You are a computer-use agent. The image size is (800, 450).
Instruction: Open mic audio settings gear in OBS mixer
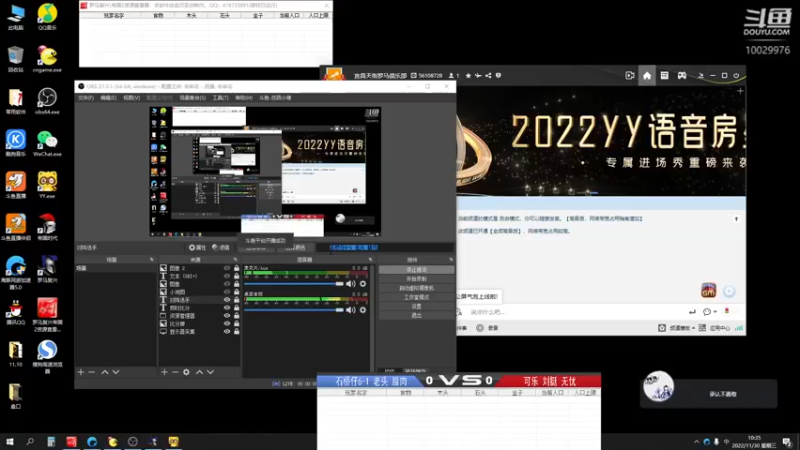tap(363, 284)
